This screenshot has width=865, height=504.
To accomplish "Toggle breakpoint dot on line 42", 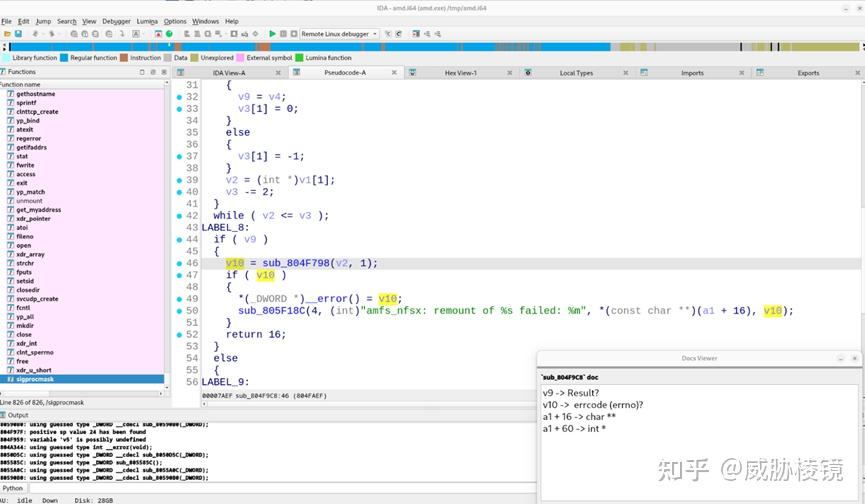I will coord(179,216).
